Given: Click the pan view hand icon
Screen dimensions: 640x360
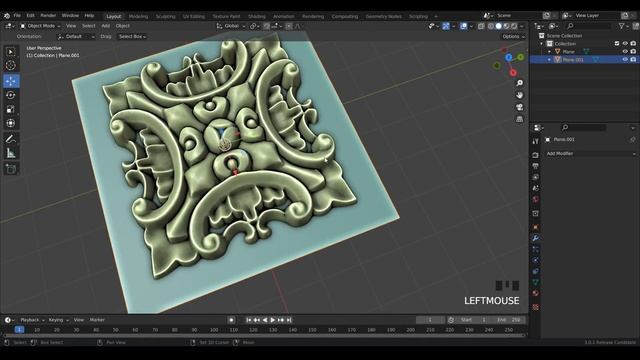Looking at the screenshot, I should click(x=519, y=95).
